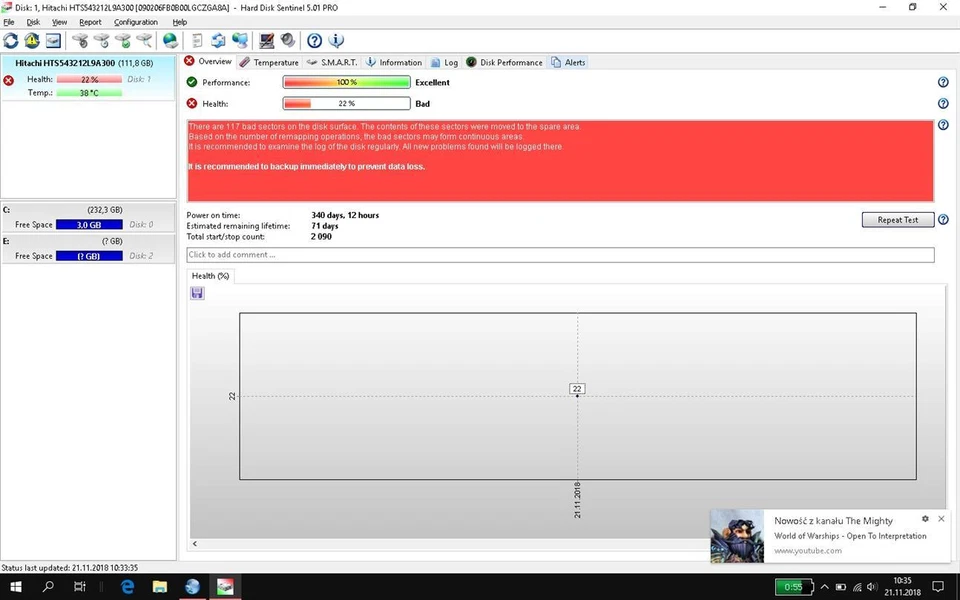Image resolution: width=960 pixels, height=600 pixels.
Task: Click 'World of Warships - Open To Interpretation' notification
Action: pos(850,536)
